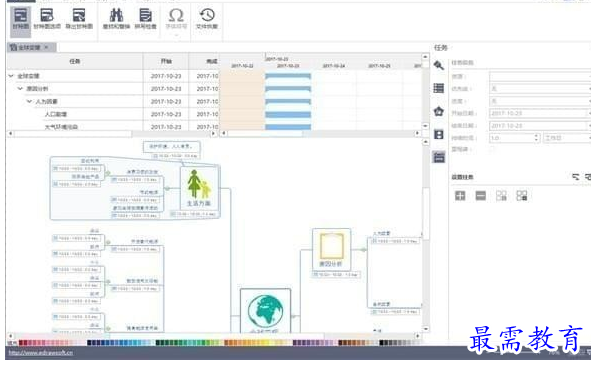Select the task side panel icon
Viewport: 591px width, 370px height.
pos(438,157)
